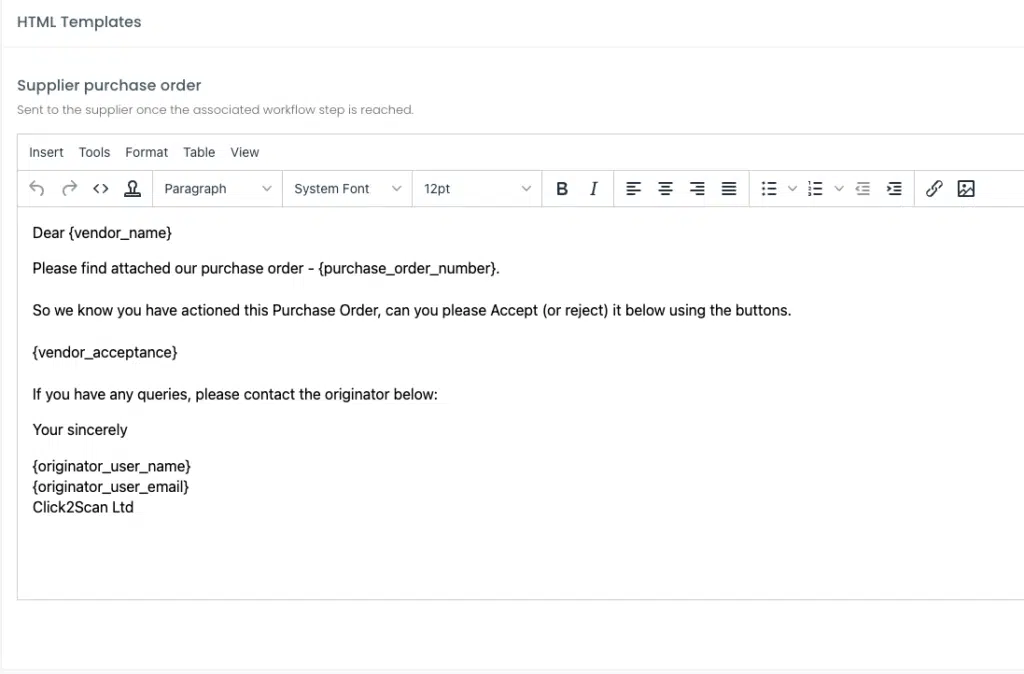Open the Insert menu
This screenshot has height=674, width=1024.
point(46,152)
